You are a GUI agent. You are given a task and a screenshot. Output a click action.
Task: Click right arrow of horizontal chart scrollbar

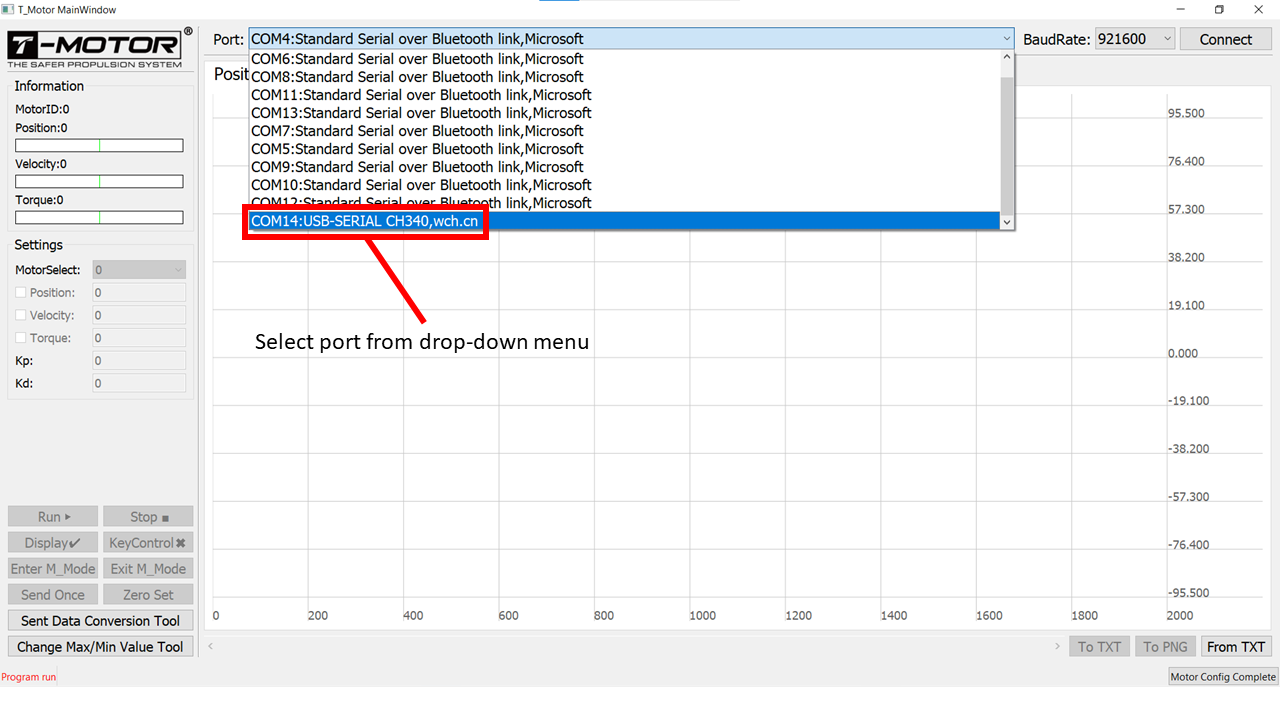pos(1057,647)
